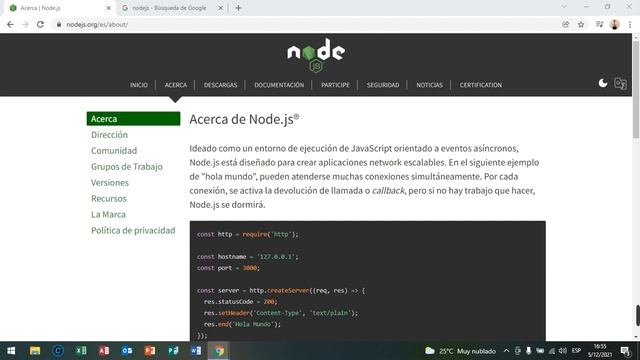Open the tab search dropdown arrow

[x=564, y=7]
